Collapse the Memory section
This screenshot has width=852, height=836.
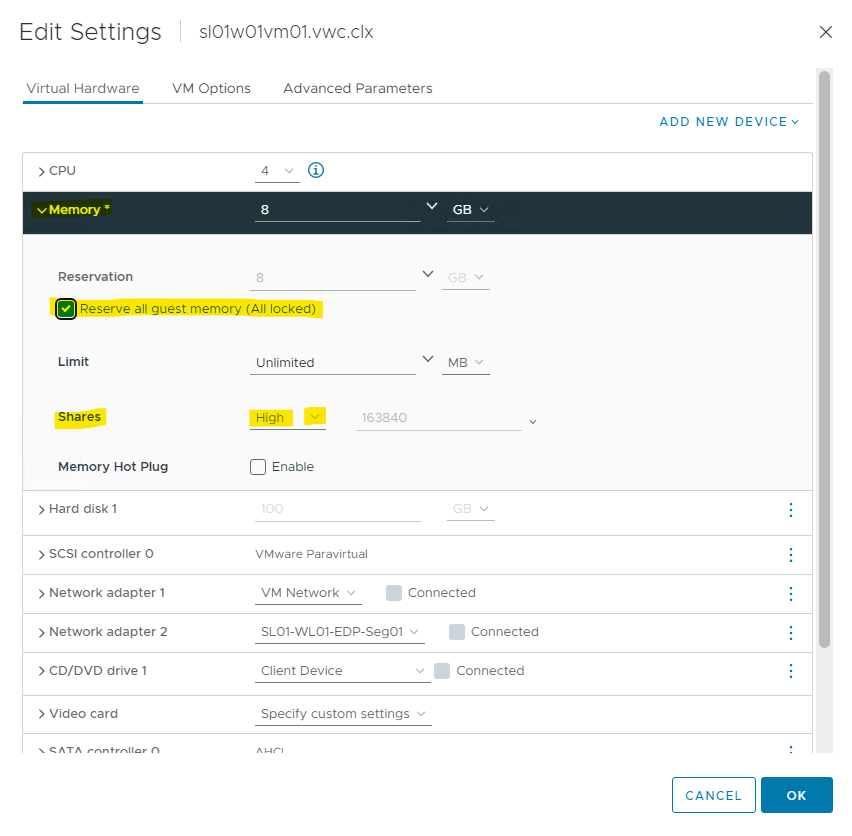click(41, 210)
